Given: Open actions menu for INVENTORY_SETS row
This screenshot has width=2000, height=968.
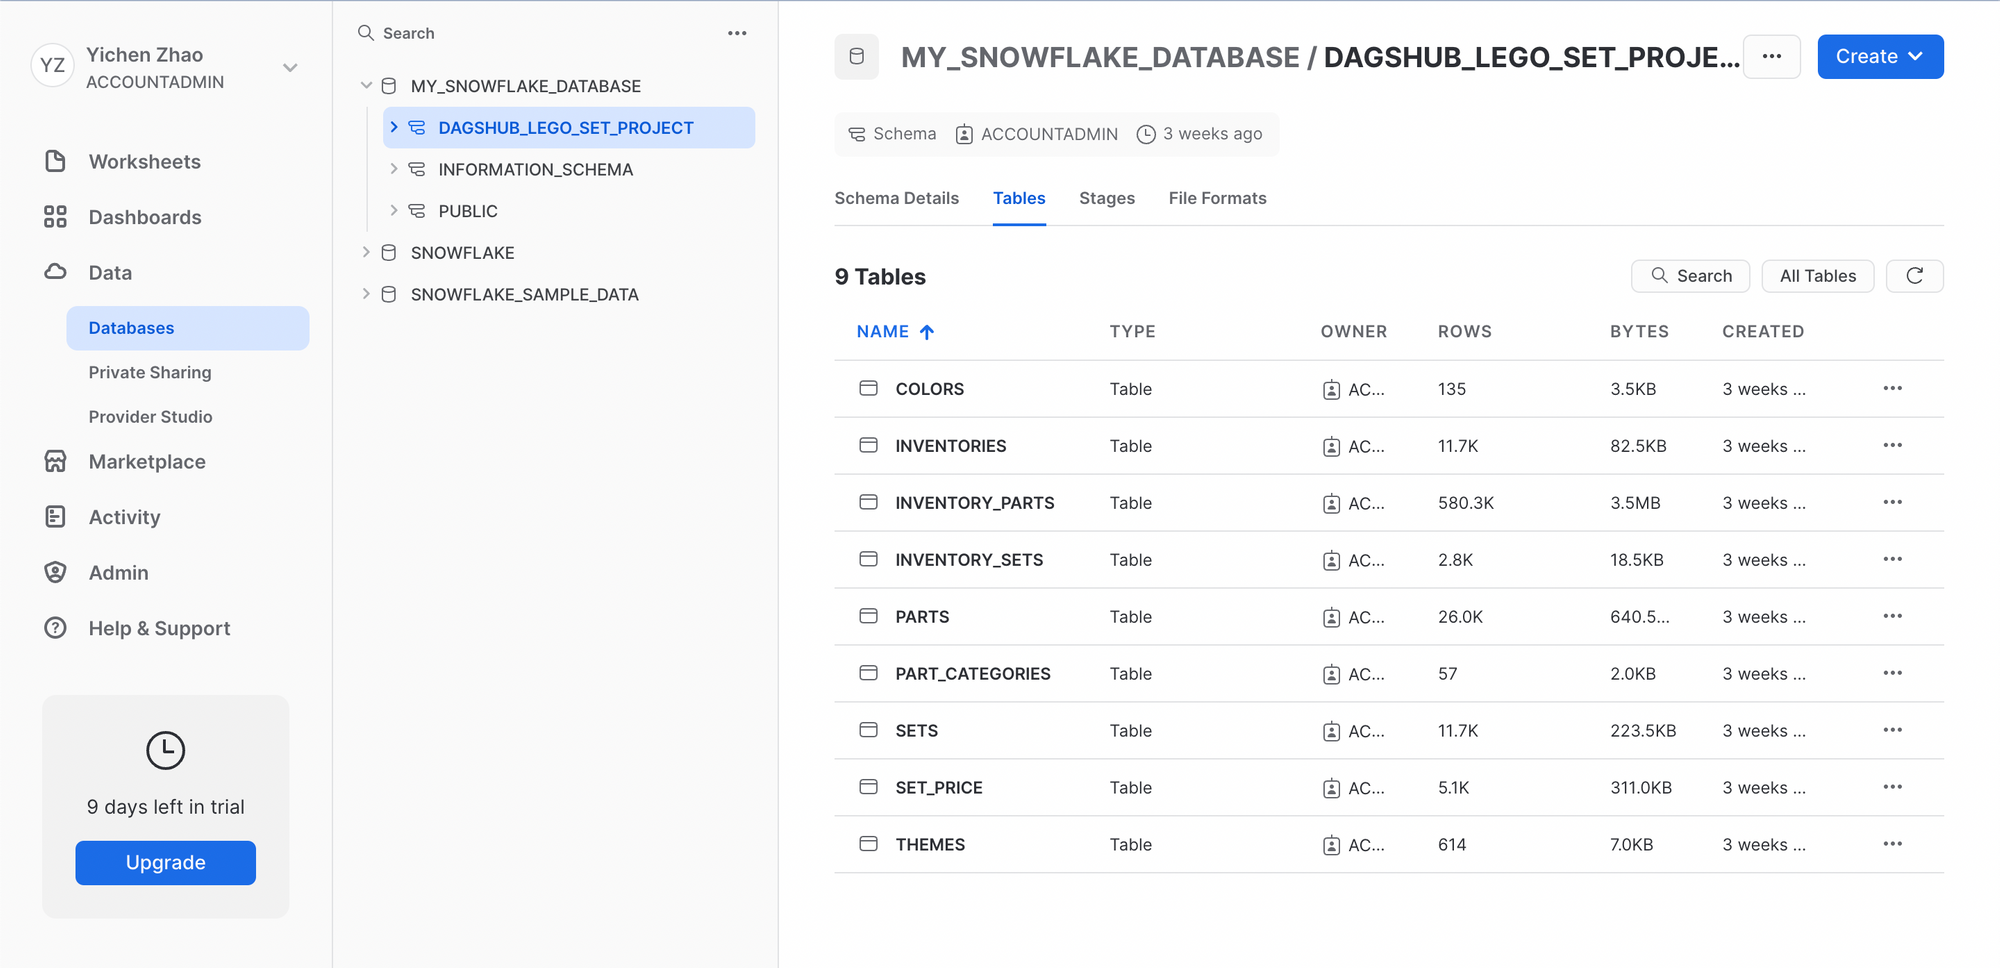Looking at the screenshot, I should coord(1892,559).
